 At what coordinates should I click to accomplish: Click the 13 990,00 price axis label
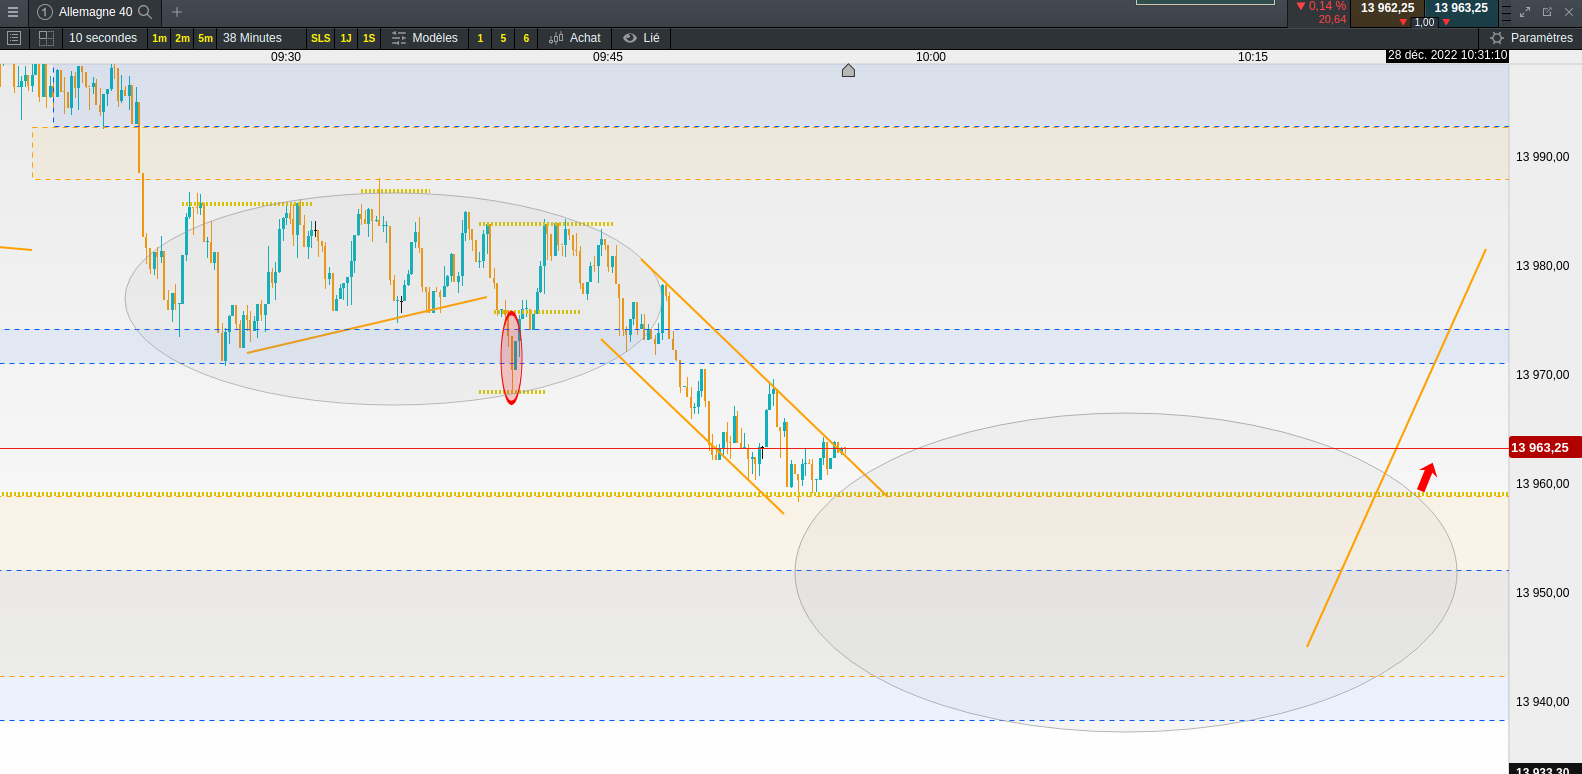coord(1543,157)
